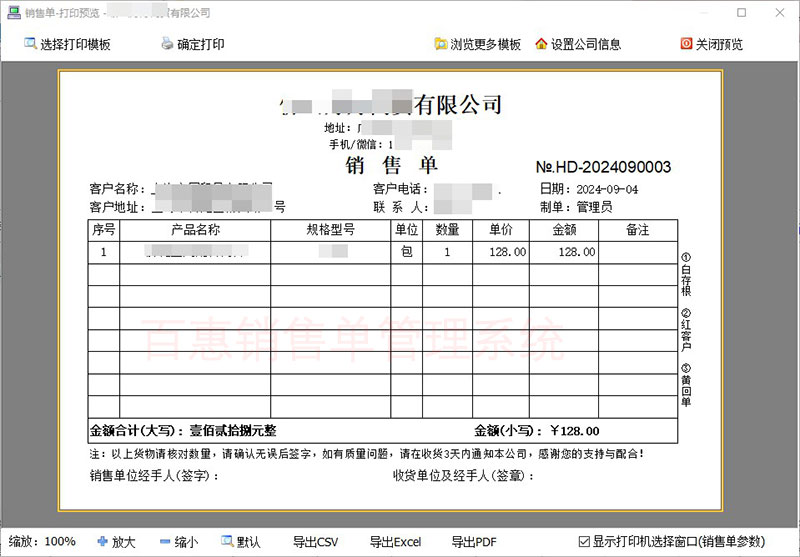Select 选择打印模板 in the toolbar
The image size is (800, 557).
coord(76,44)
